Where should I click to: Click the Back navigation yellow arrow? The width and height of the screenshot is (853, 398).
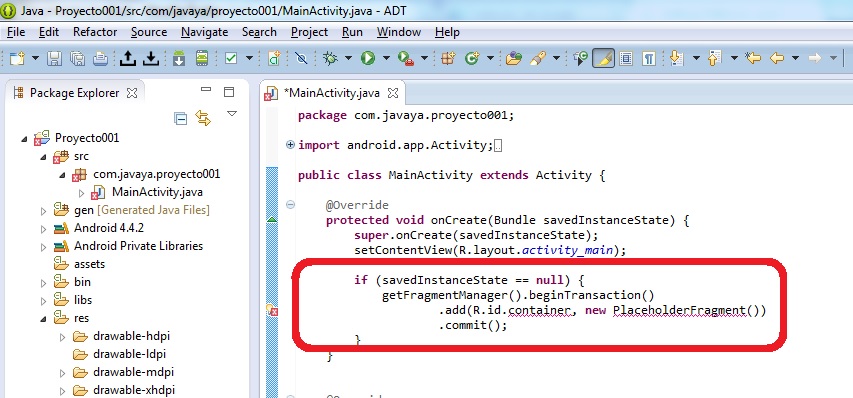777,58
